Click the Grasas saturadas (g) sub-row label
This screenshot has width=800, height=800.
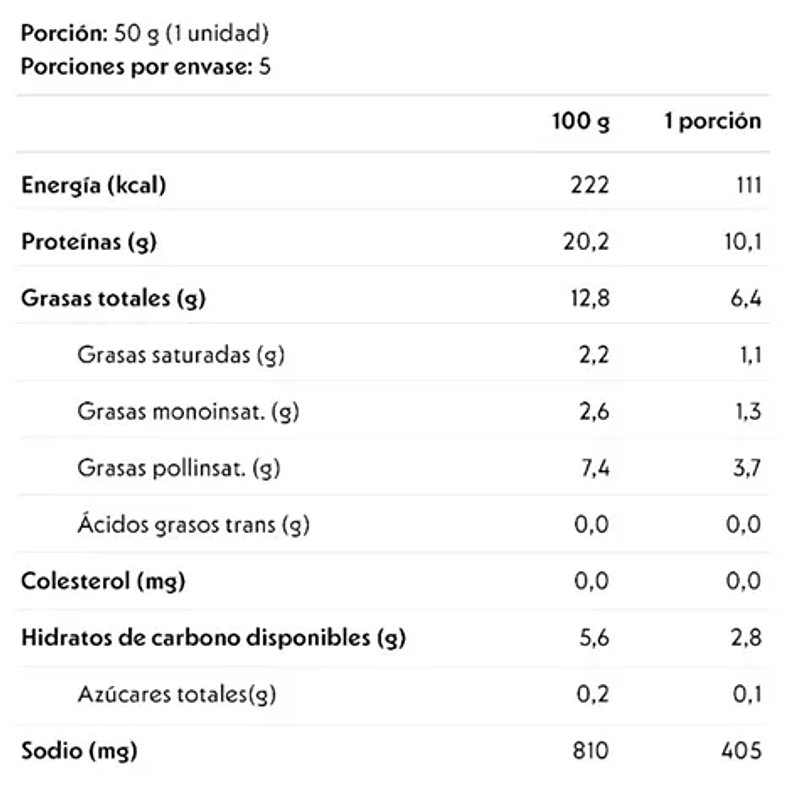click(180, 354)
